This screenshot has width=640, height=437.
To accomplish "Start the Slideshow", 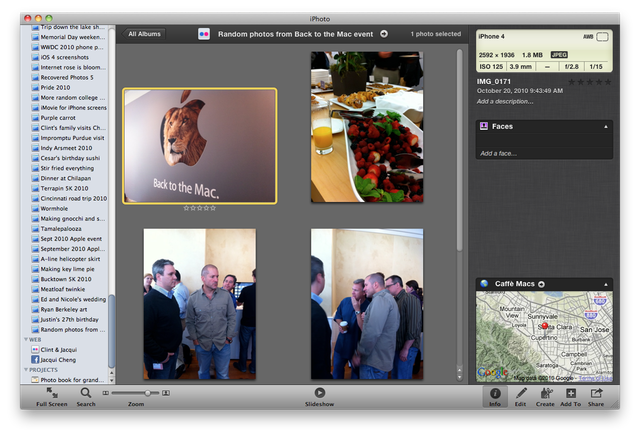I will (x=320, y=397).
